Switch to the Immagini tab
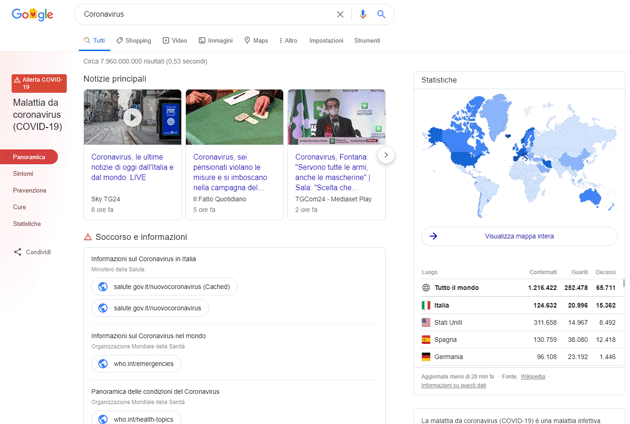Image resolution: width=630 pixels, height=424 pixels. pos(215,41)
